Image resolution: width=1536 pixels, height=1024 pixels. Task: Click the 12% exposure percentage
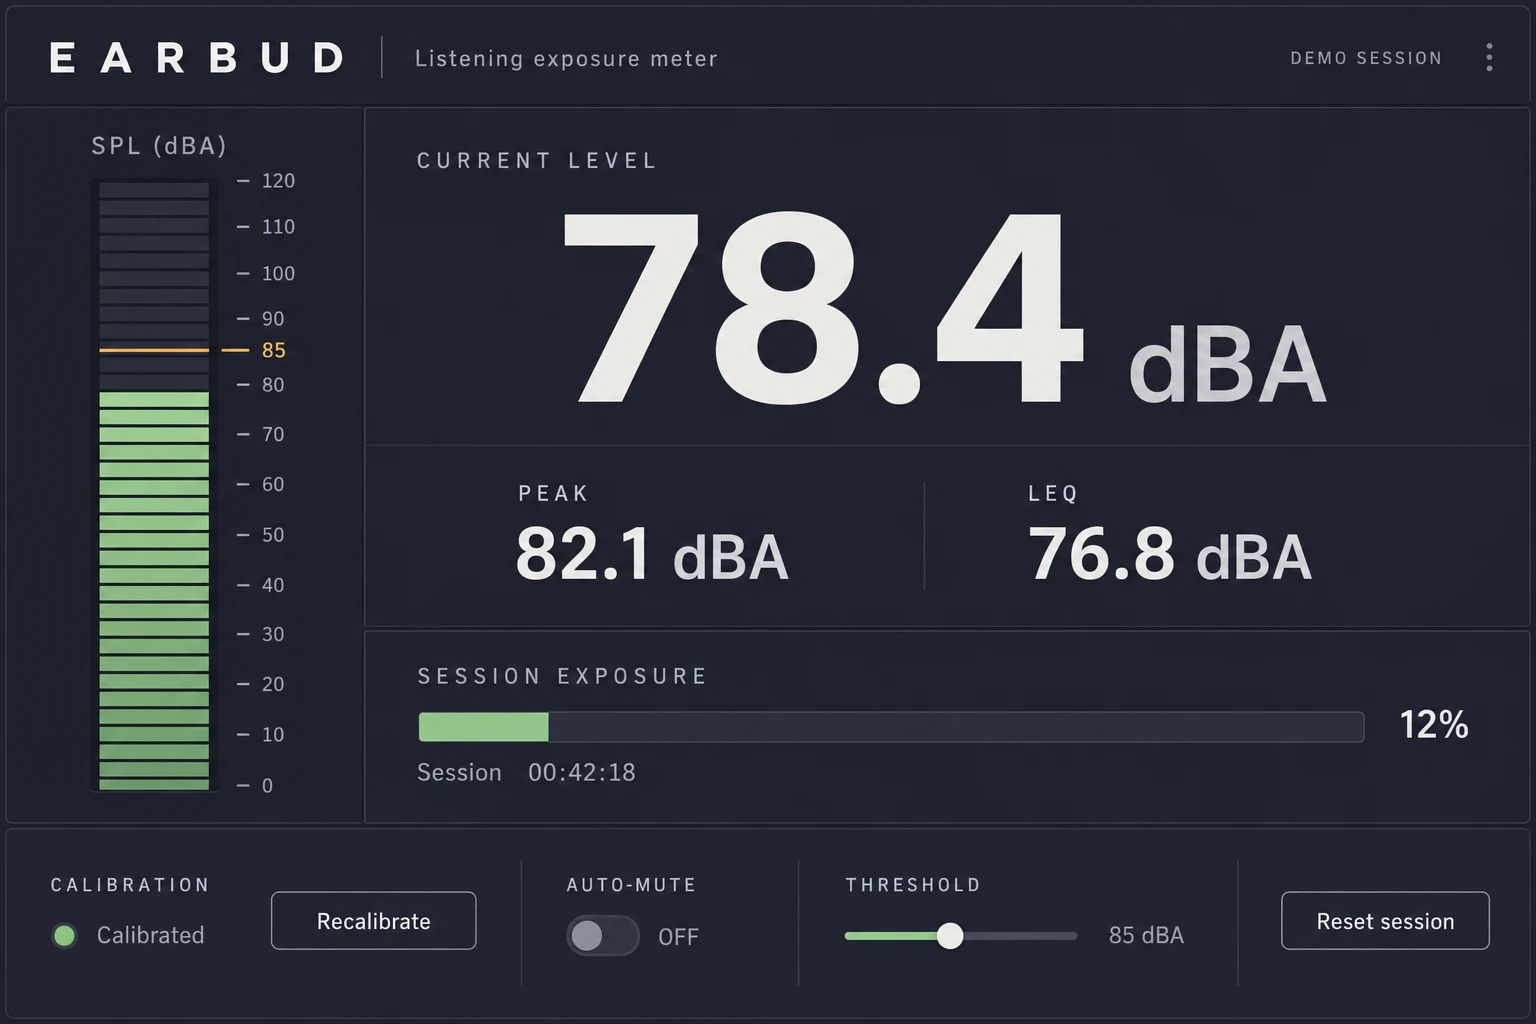point(1434,725)
